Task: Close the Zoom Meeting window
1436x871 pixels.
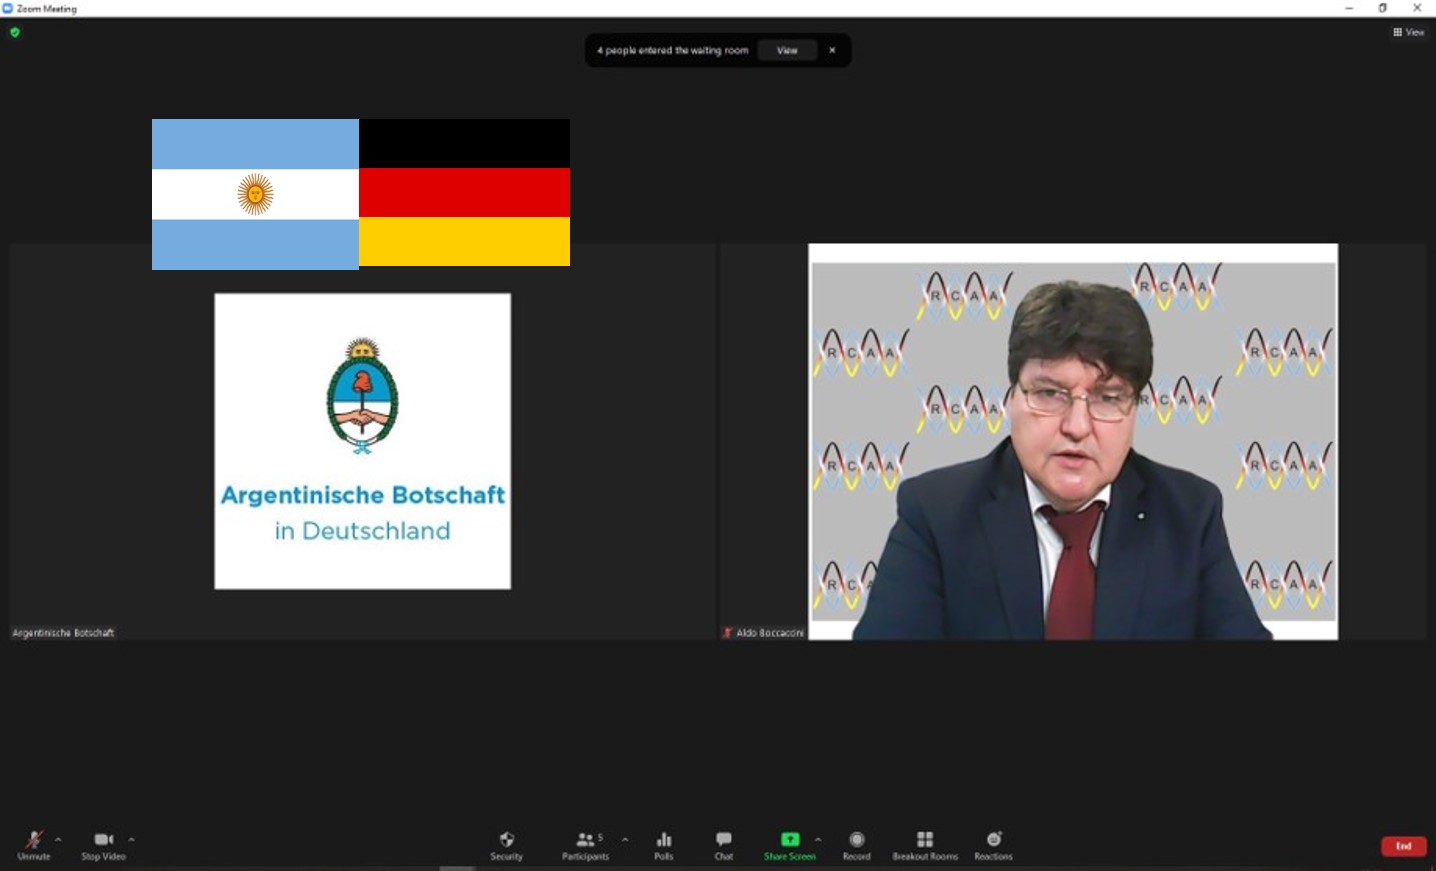Action: click(x=1417, y=8)
